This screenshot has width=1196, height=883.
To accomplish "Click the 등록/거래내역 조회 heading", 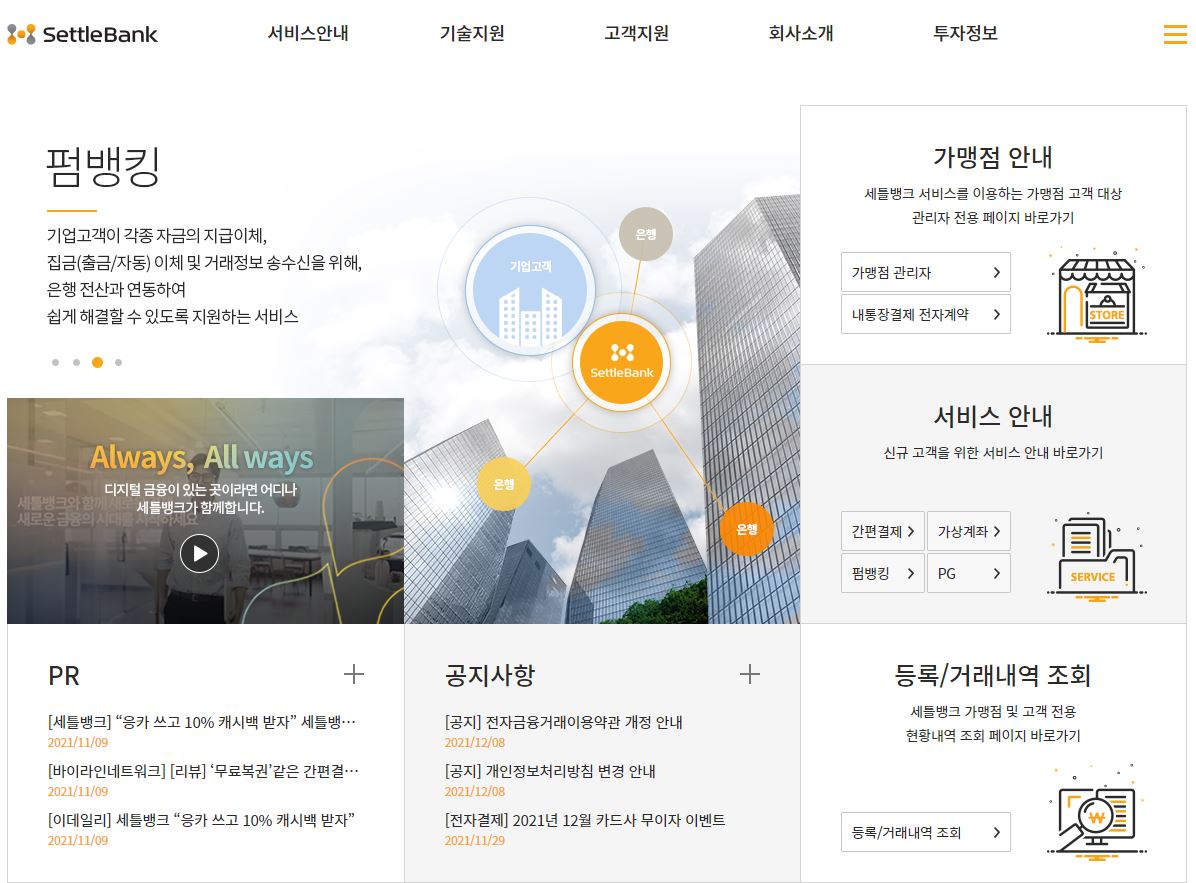I will coord(993,675).
